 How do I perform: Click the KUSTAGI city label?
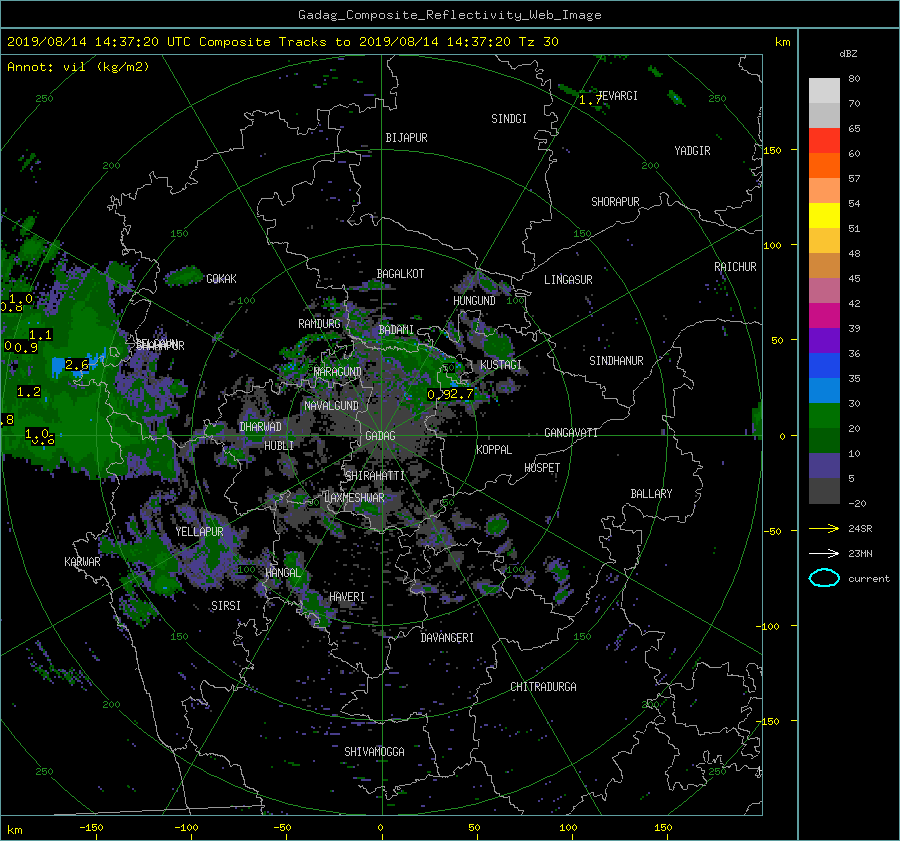[501, 365]
